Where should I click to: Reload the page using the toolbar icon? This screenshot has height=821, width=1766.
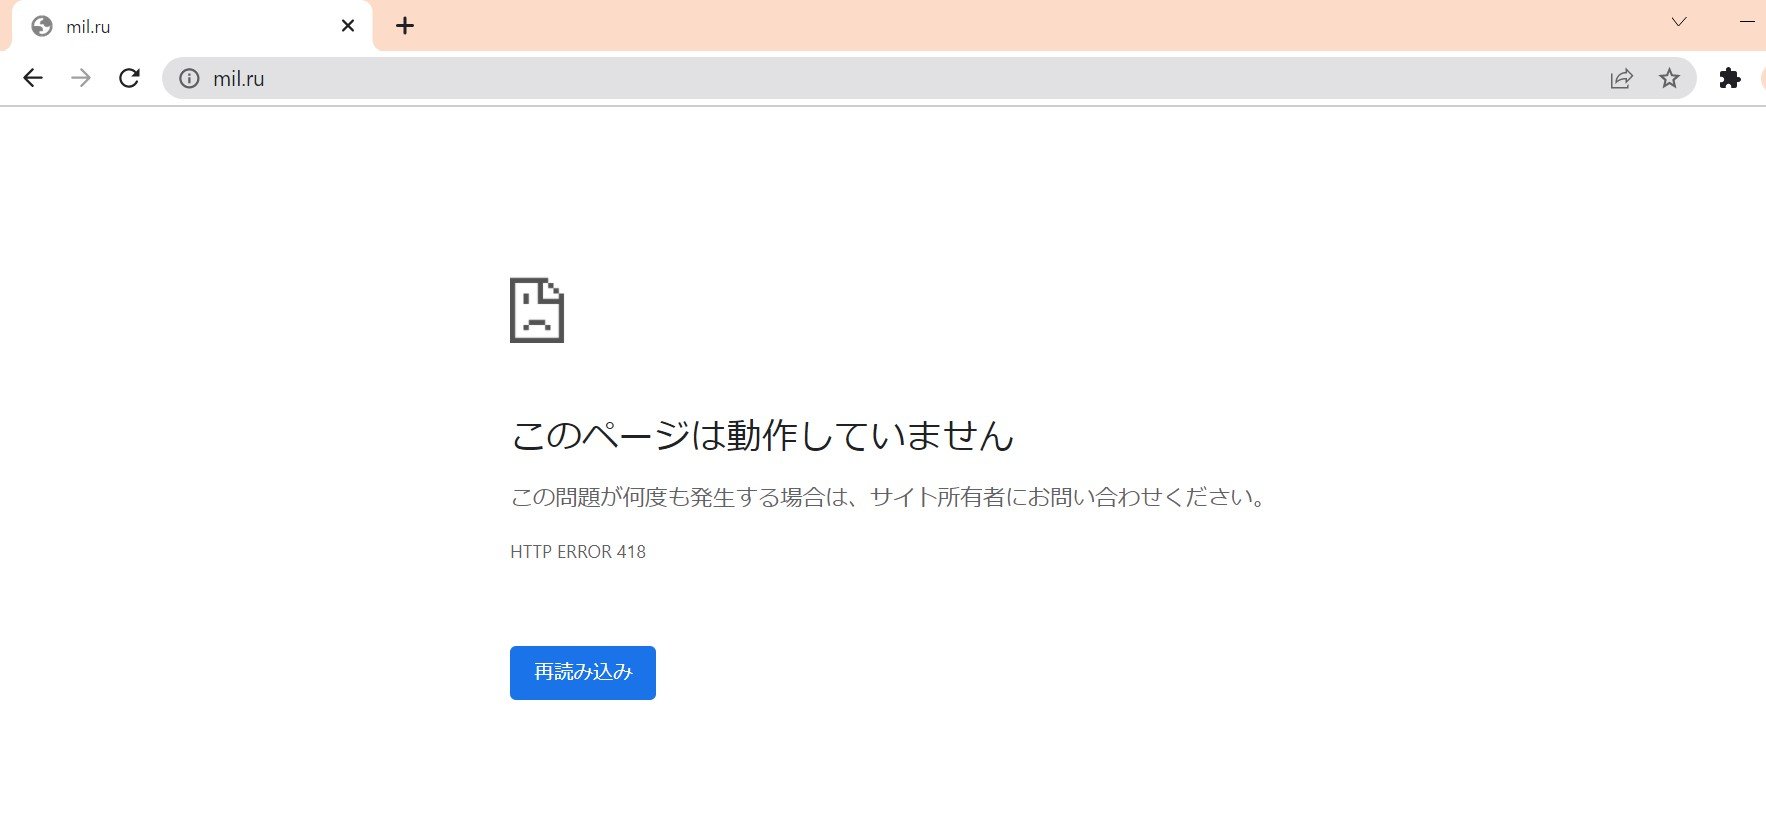point(129,78)
